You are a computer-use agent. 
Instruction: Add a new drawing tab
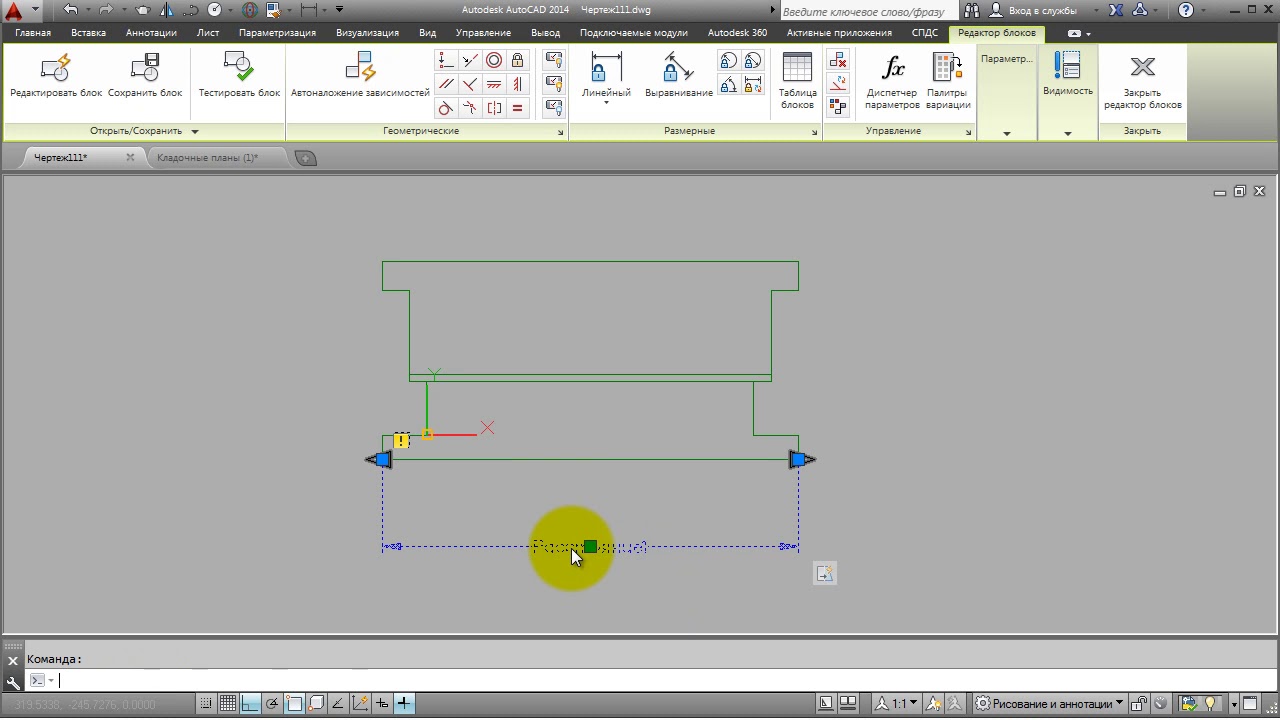click(306, 158)
